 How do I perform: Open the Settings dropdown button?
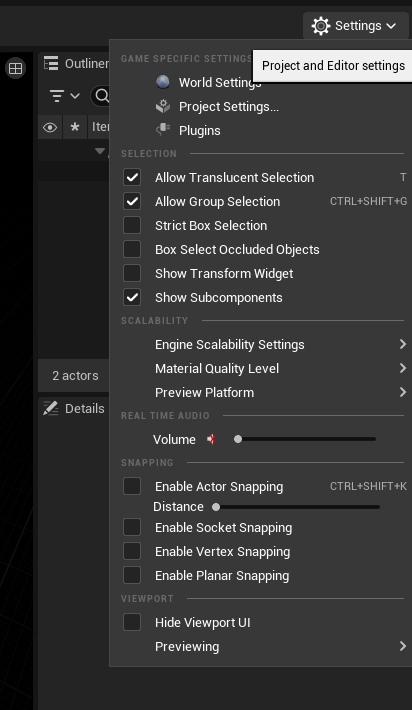pos(355,26)
